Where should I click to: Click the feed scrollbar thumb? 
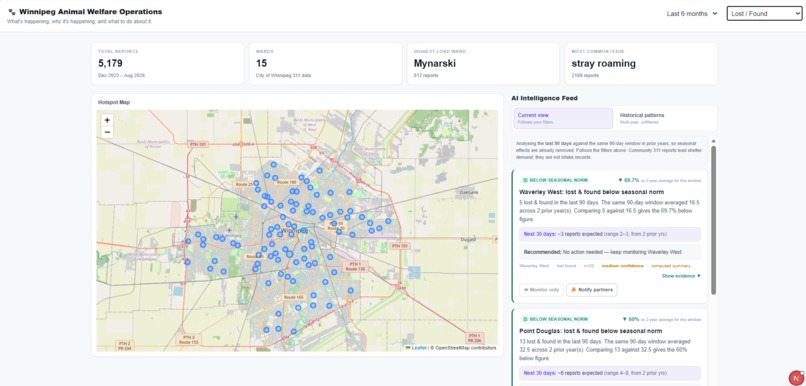tap(713, 220)
